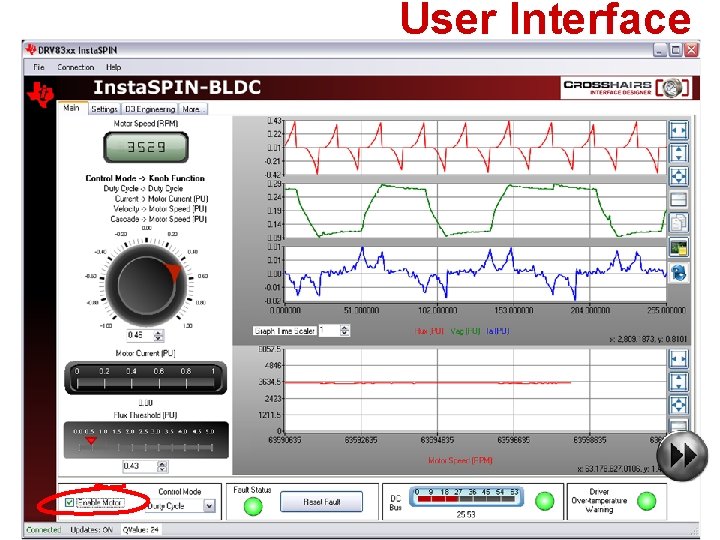
Task: Decrease knob value with the down arrow next to 0.45
Action: tap(158, 338)
